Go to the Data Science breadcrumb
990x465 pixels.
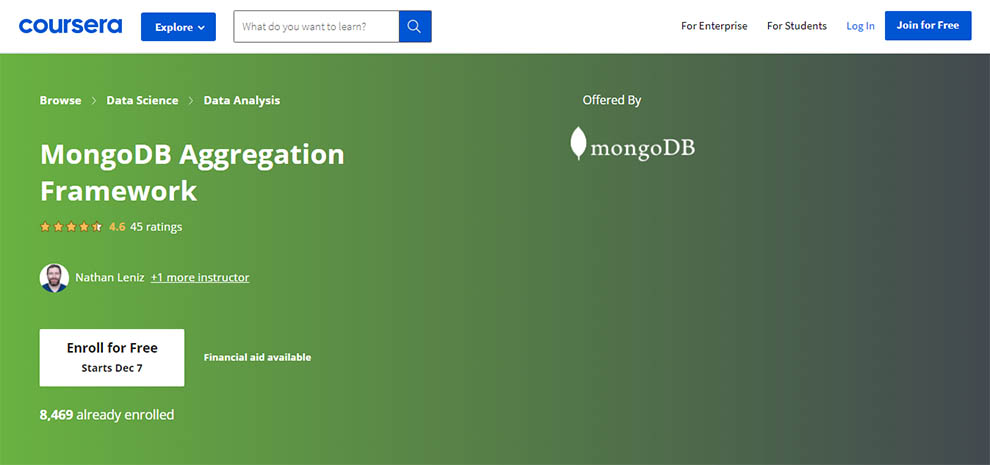pyautogui.click(x=142, y=100)
